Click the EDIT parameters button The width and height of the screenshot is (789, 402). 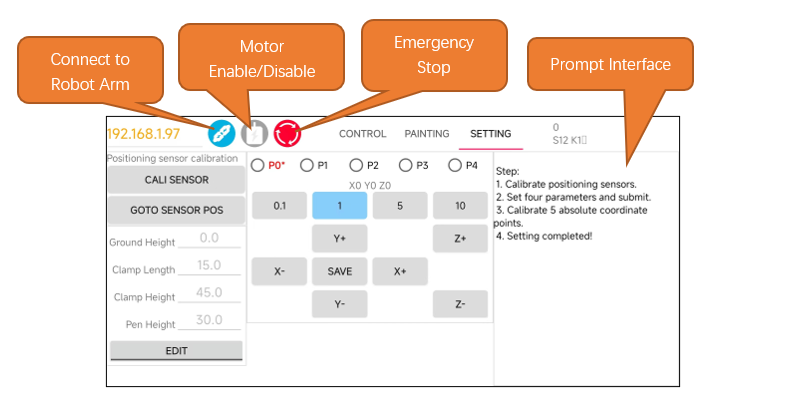tap(176, 351)
